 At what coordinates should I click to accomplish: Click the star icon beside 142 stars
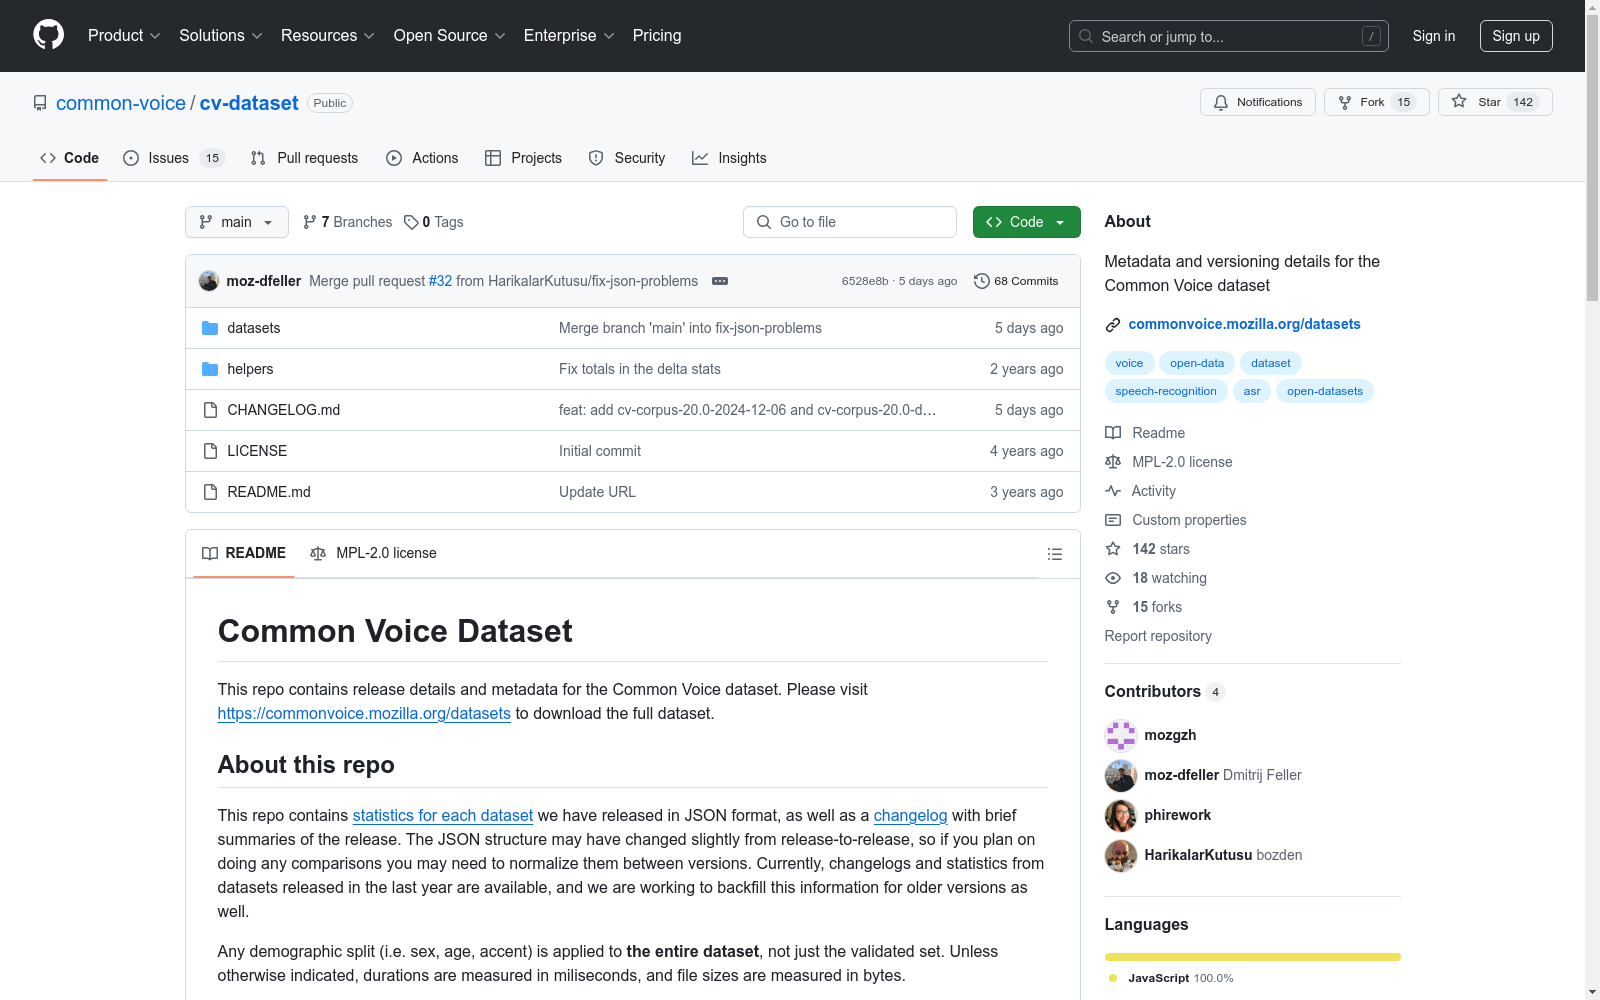coord(1113,549)
